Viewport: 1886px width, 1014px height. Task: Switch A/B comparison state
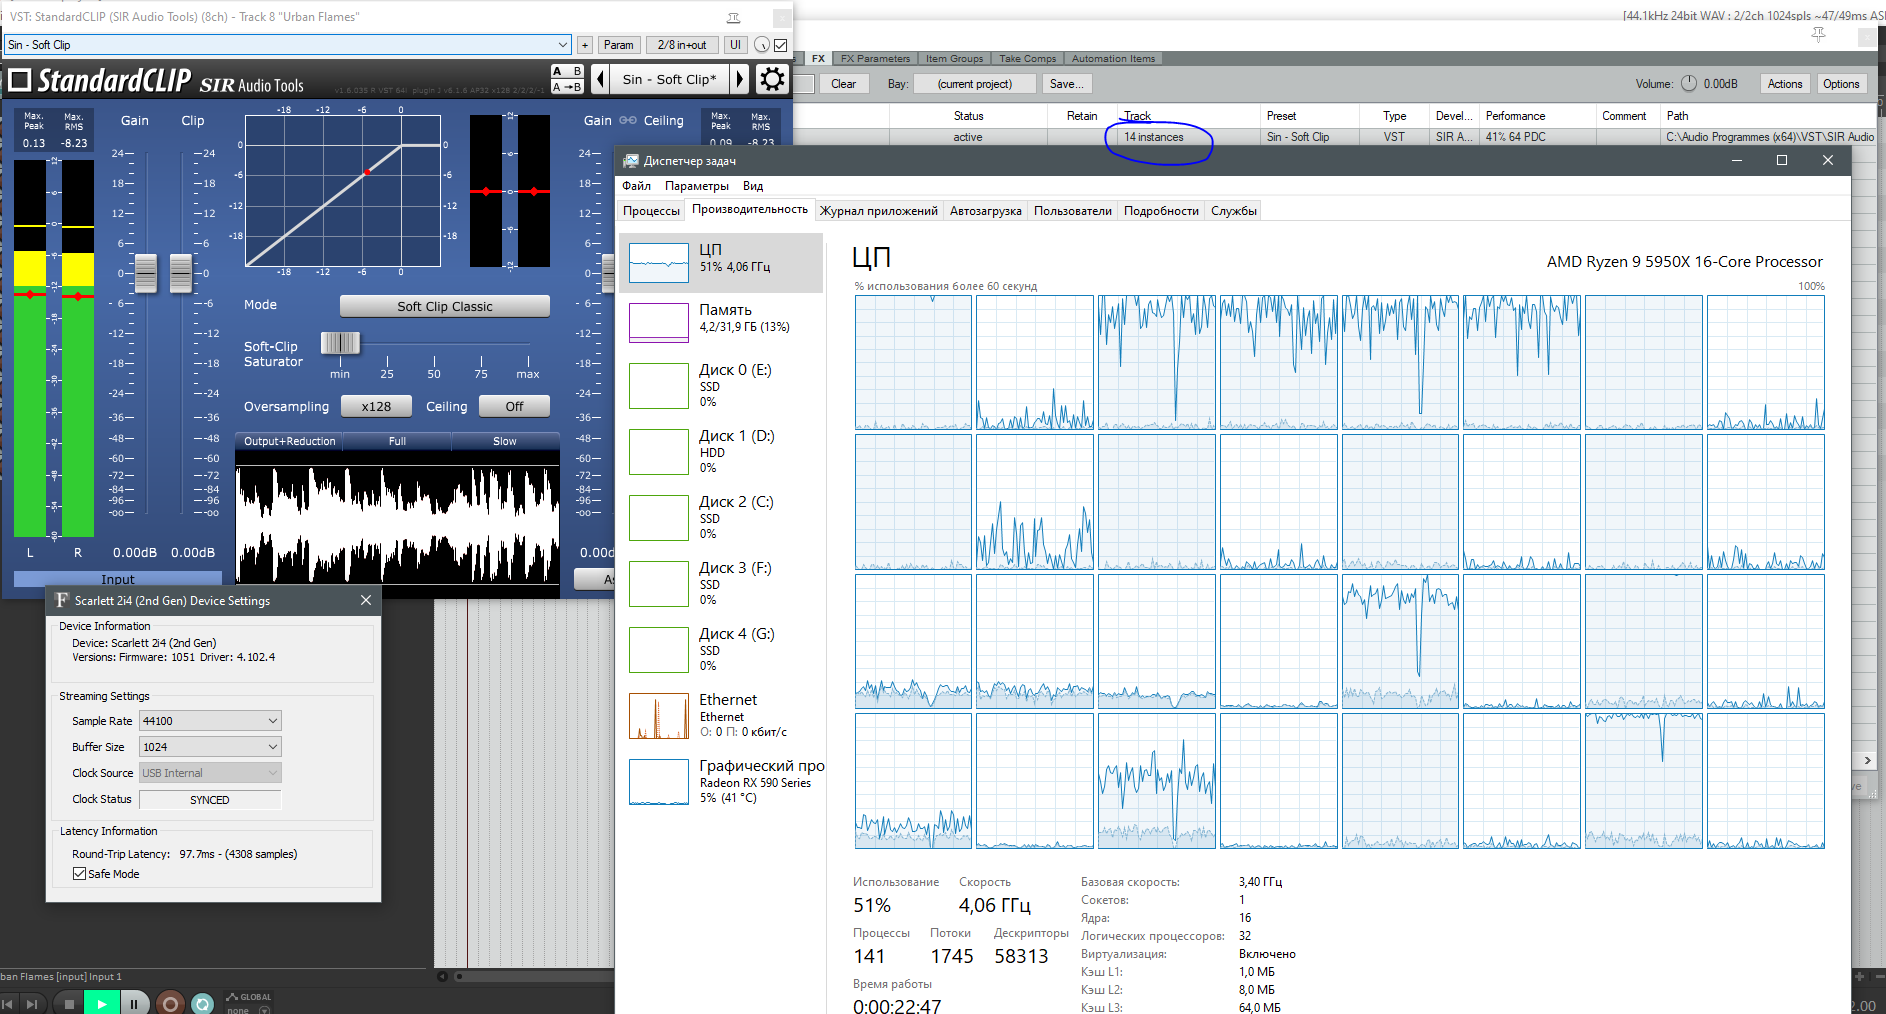point(568,71)
